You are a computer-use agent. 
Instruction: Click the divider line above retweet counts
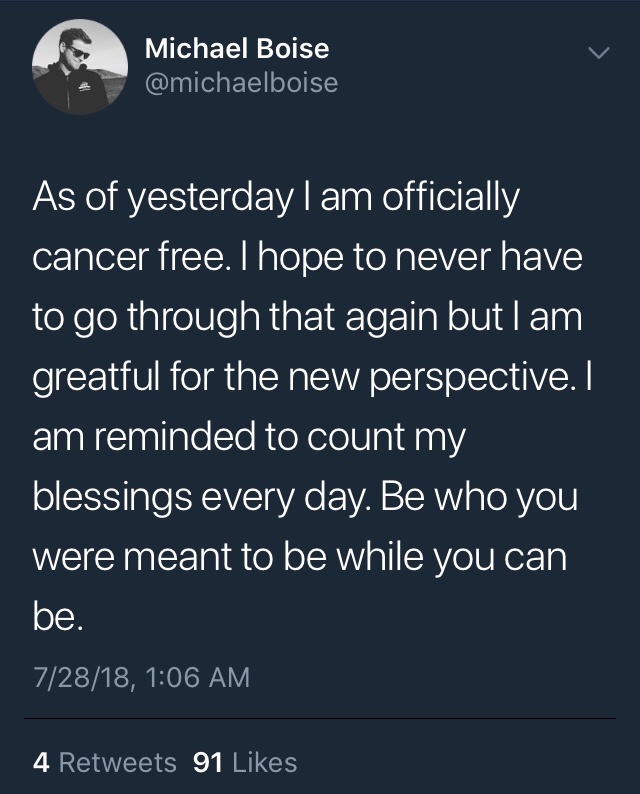(x=320, y=718)
